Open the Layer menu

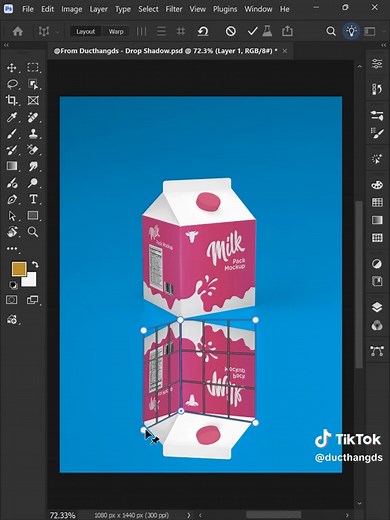[98, 9]
